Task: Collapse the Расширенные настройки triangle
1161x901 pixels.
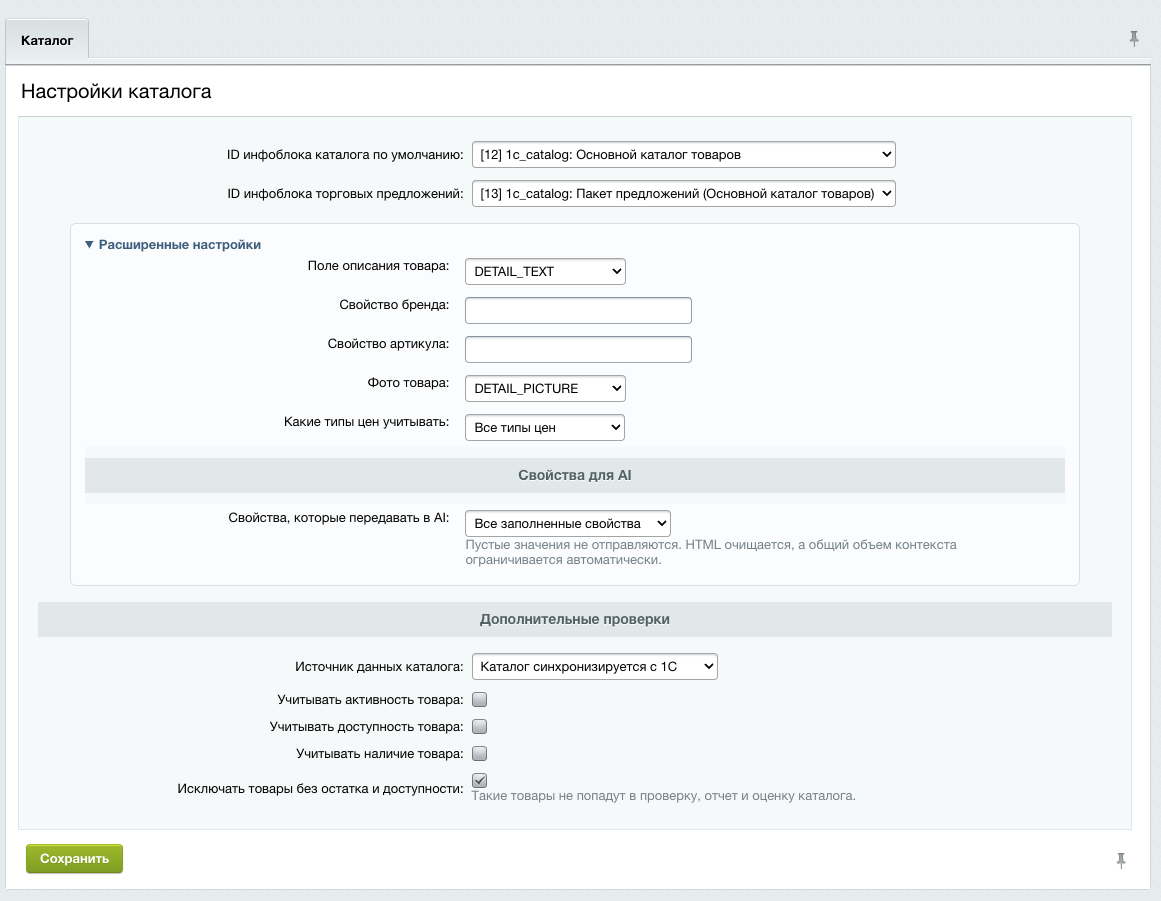Action: [x=89, y=244]
